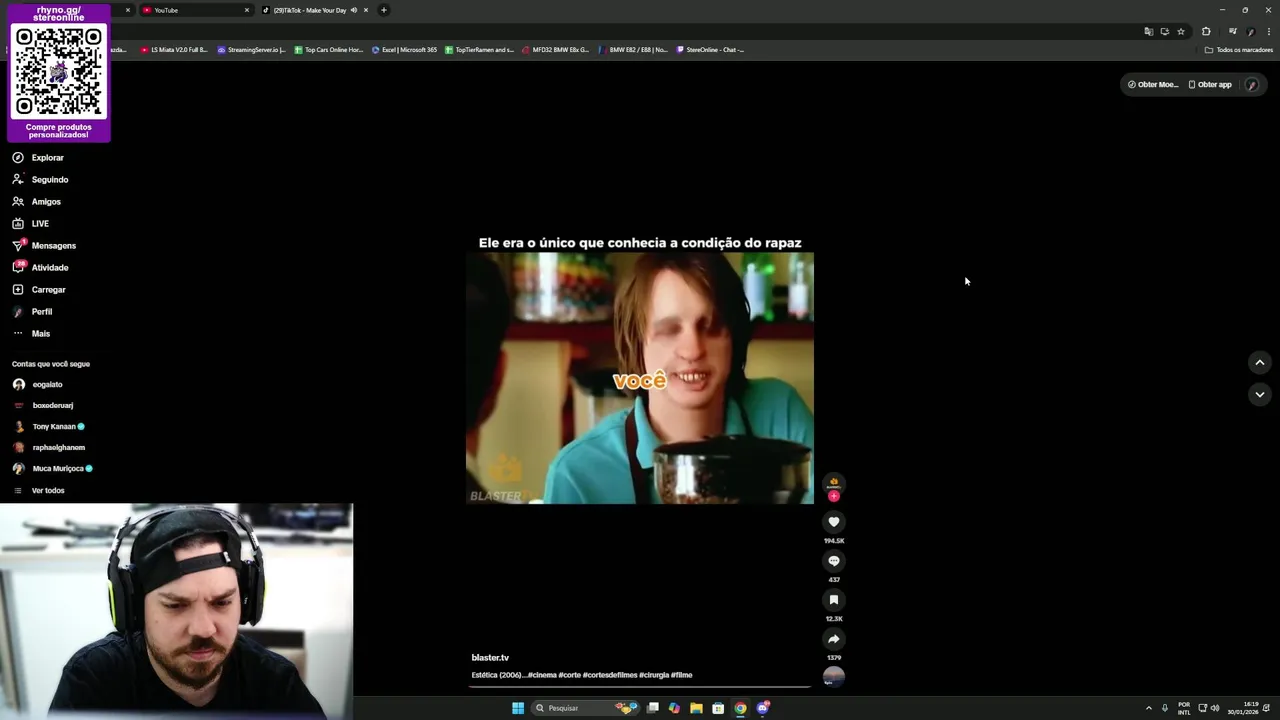Select the TikTok - Make Your Day tab
Screen dimensions: 1280x720
click(x=310, y=10)
